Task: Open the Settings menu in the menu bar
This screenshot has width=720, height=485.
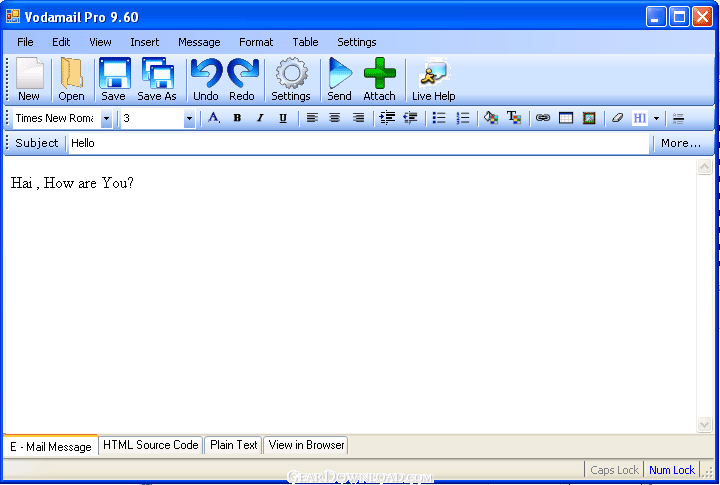Action: tap(357, 42)
